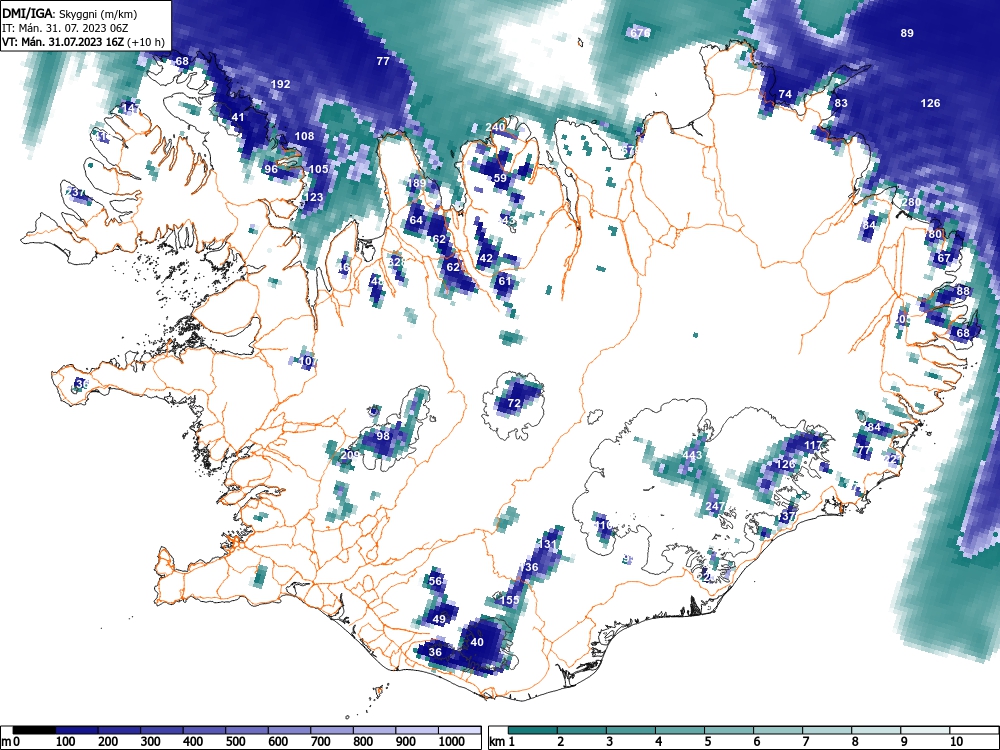
Task: Click the '10' kilometre legend label
Action: pyautogui.click(x=956, y=742)
